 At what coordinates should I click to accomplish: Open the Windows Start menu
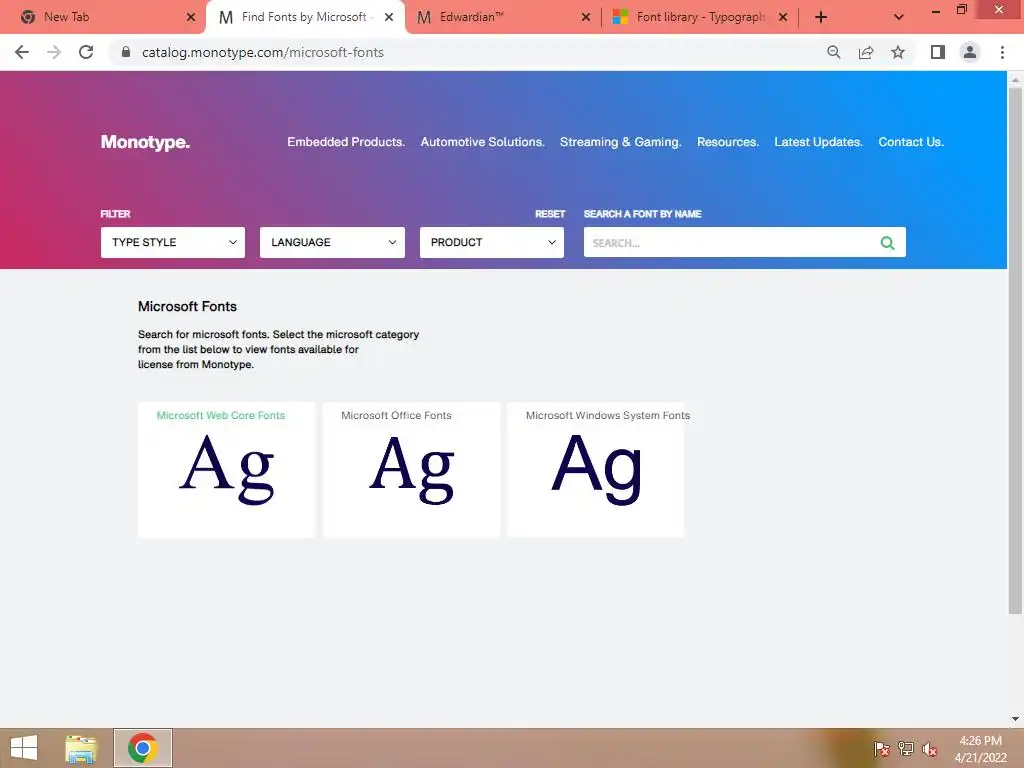(x=24, y=748)
